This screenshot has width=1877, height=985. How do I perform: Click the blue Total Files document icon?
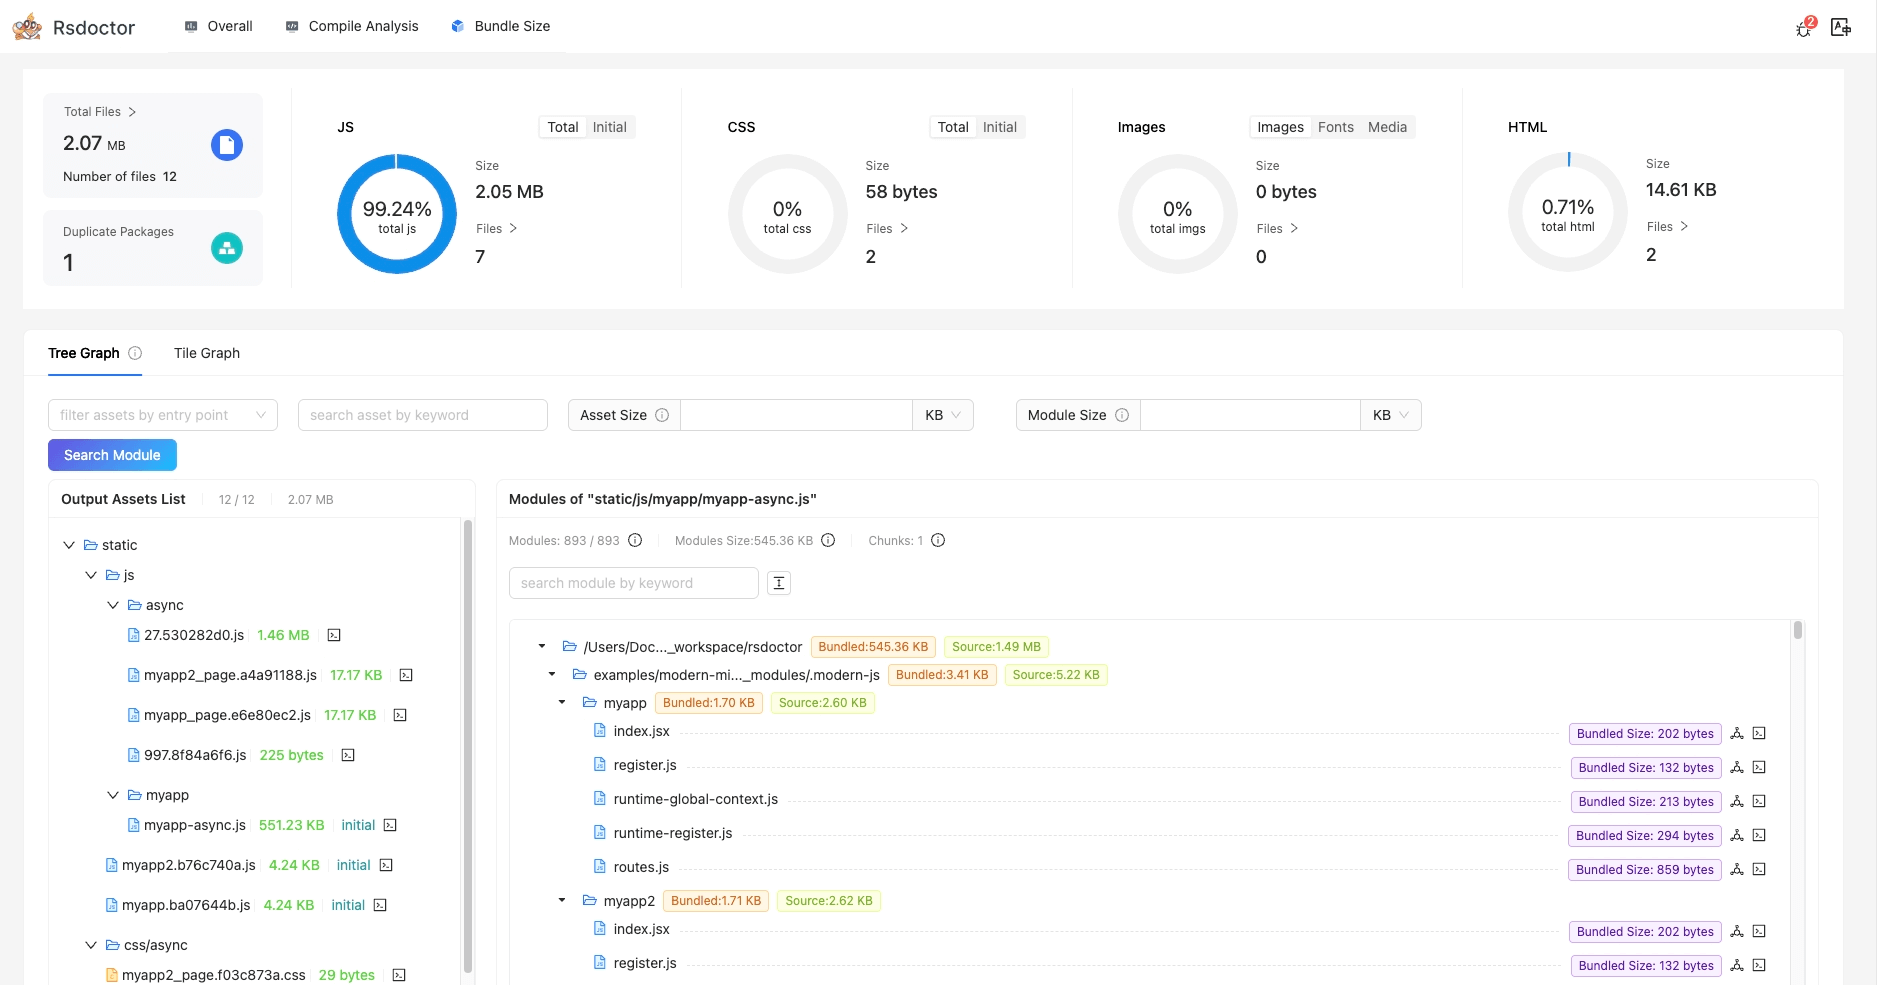pos(227,145)
